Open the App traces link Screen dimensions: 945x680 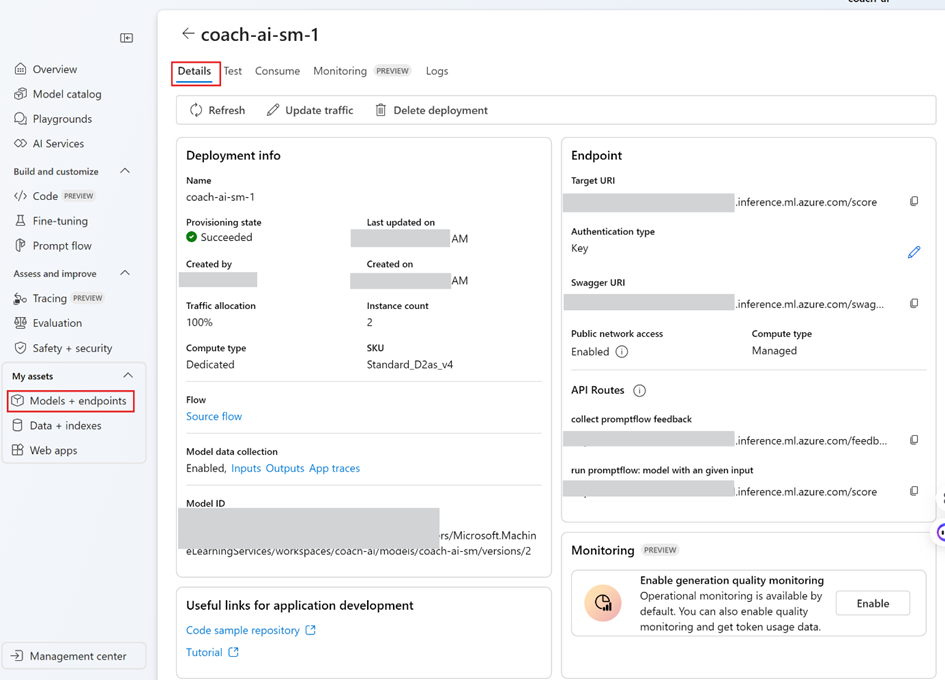334,468
